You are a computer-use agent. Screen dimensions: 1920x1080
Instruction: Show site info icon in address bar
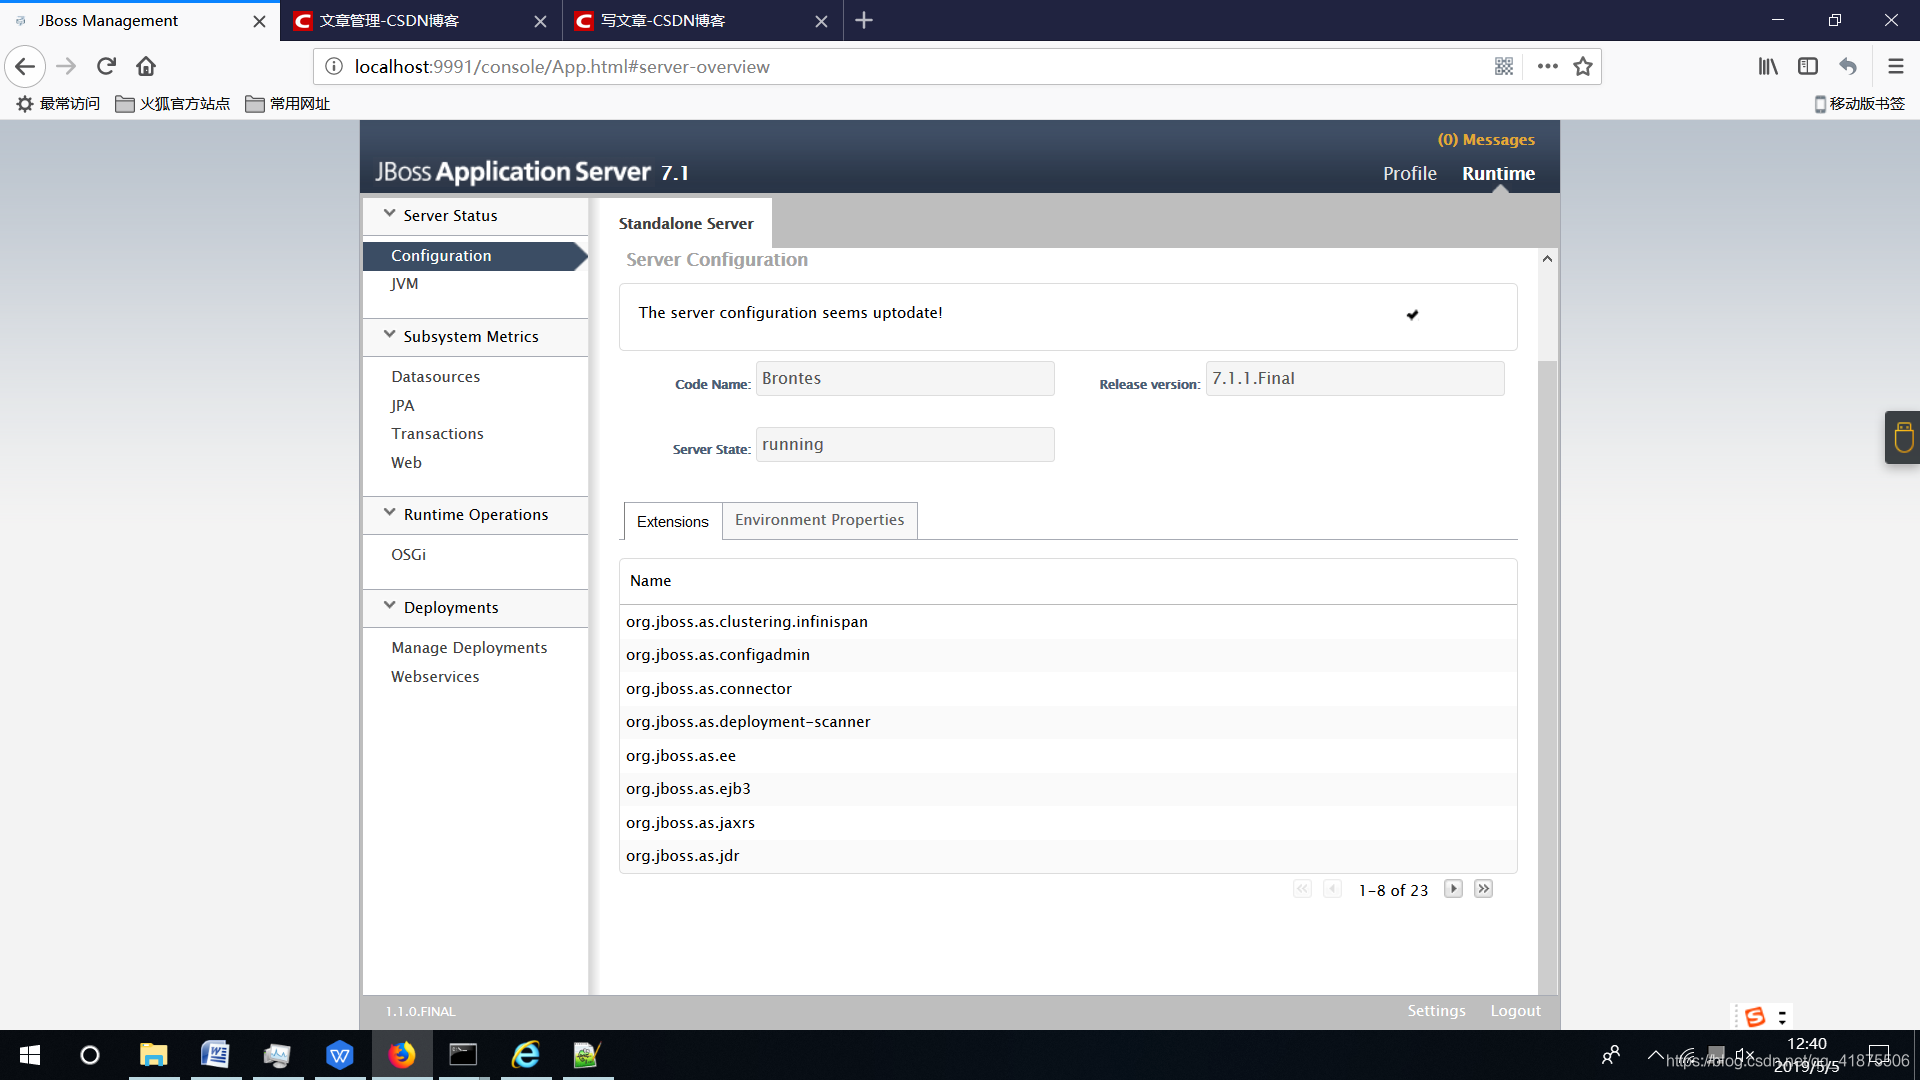coord(334,66)
